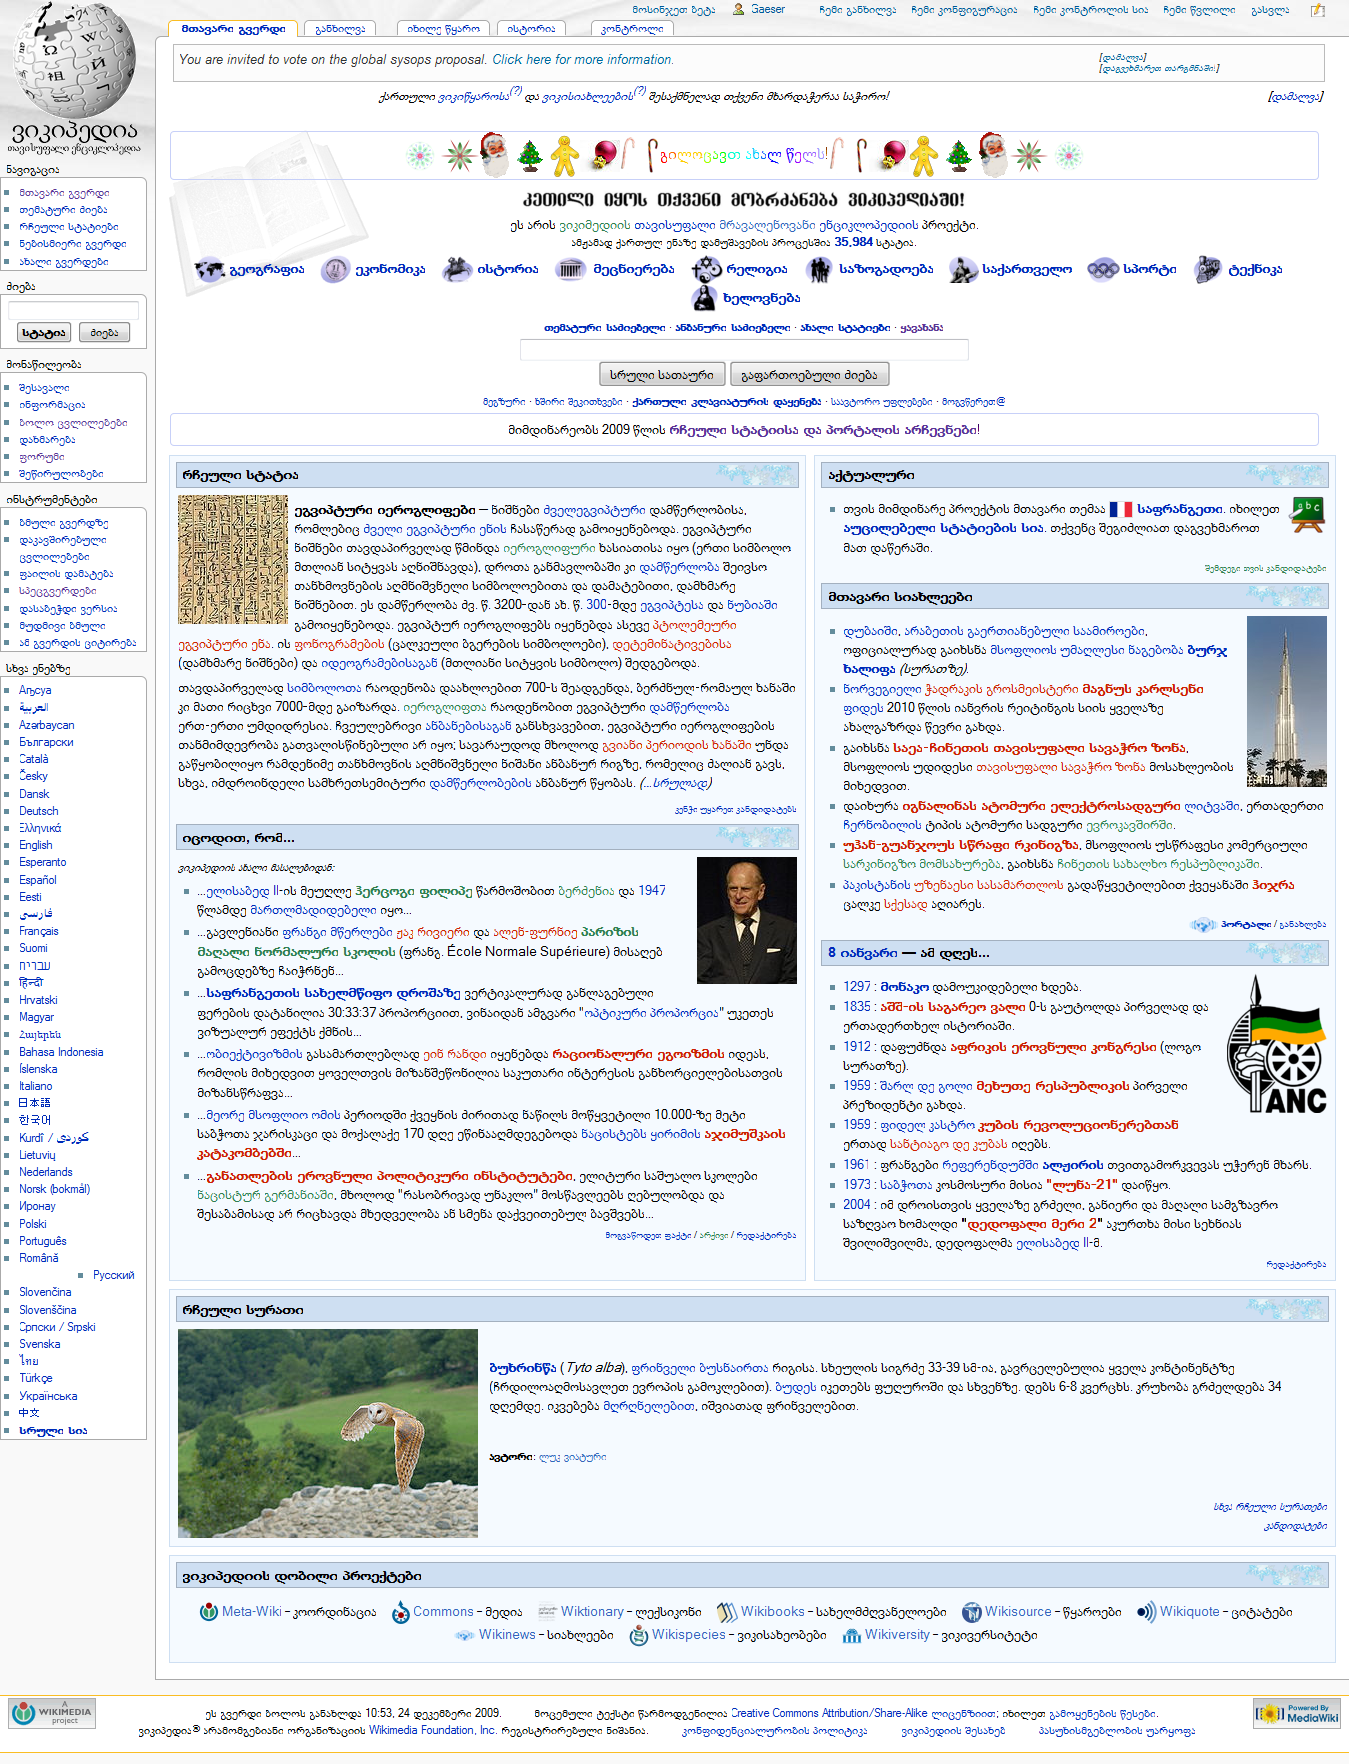Click the Wikiquote project icon

coord(1146,1612)
